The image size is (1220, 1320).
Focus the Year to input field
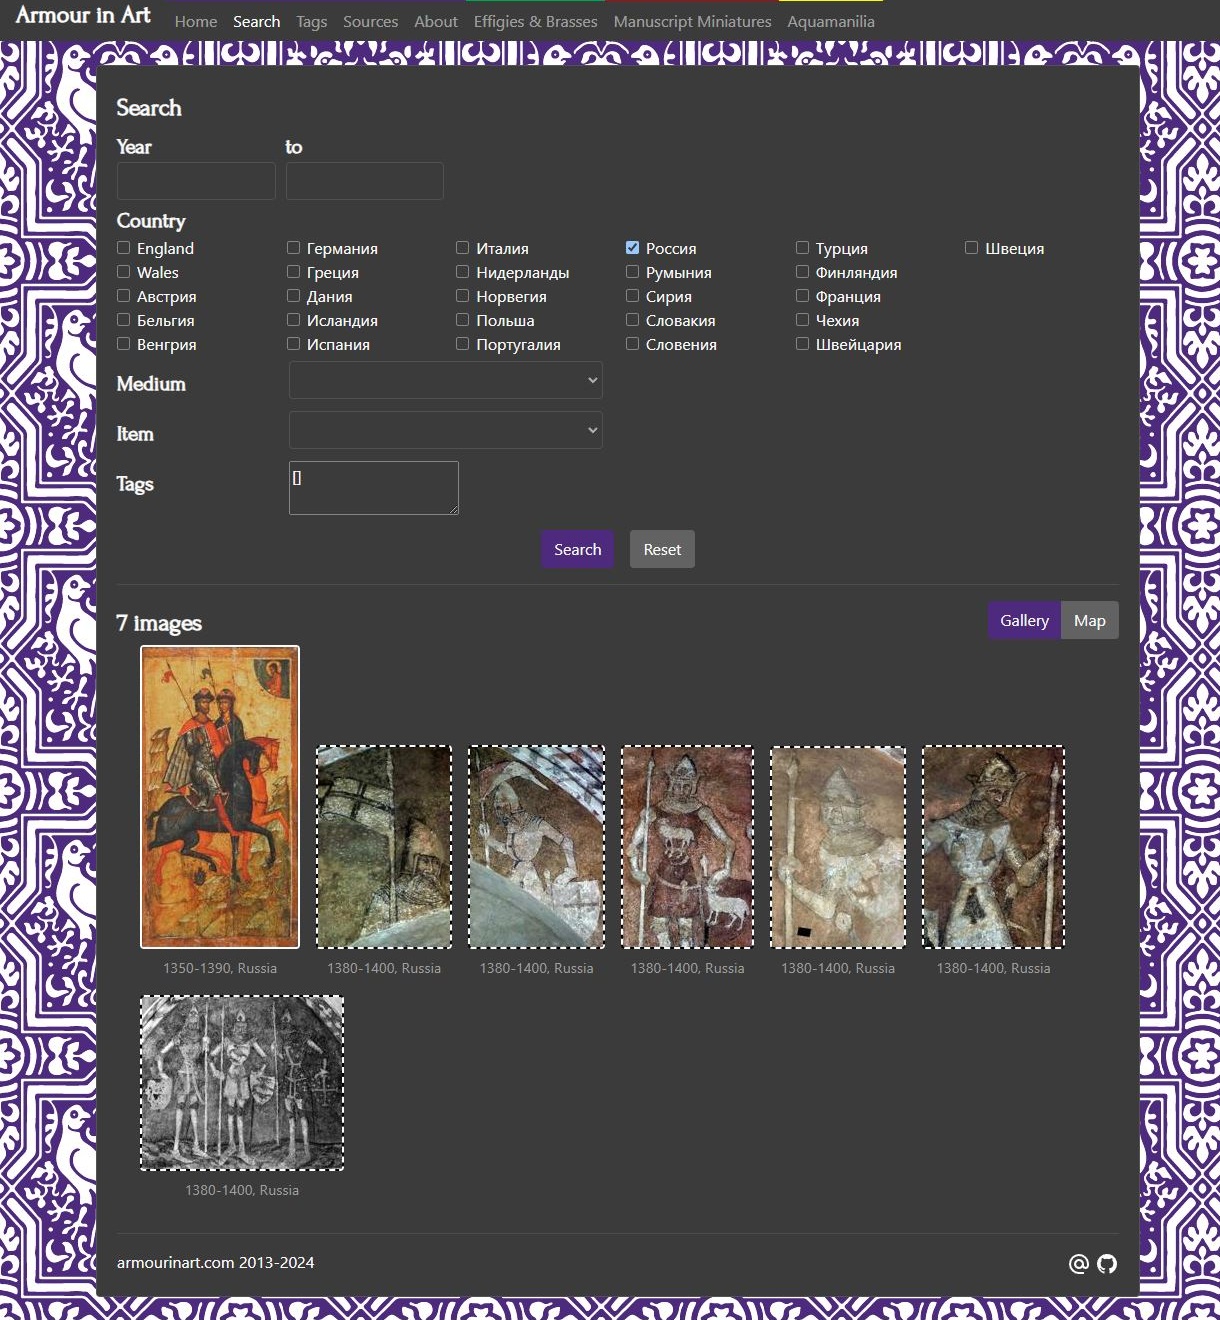(x=365, y=181)
